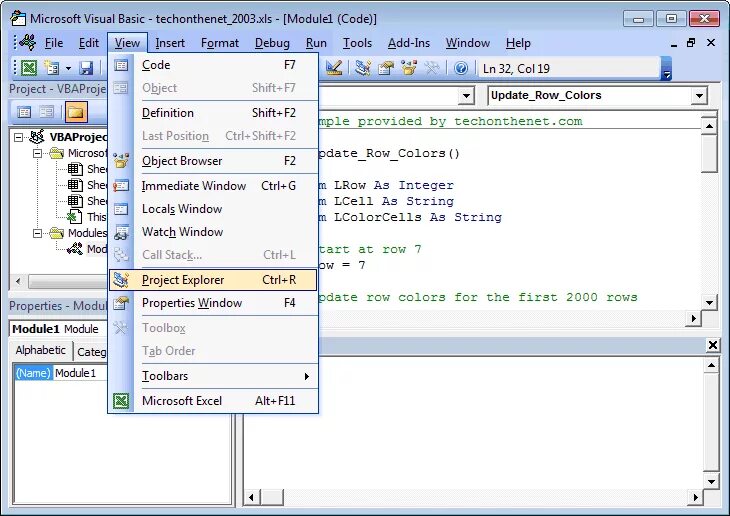Image resolution: width=730 pixels, height=516 pixels.
Task: Choose Properties Window menu entry
Action: 214,303
